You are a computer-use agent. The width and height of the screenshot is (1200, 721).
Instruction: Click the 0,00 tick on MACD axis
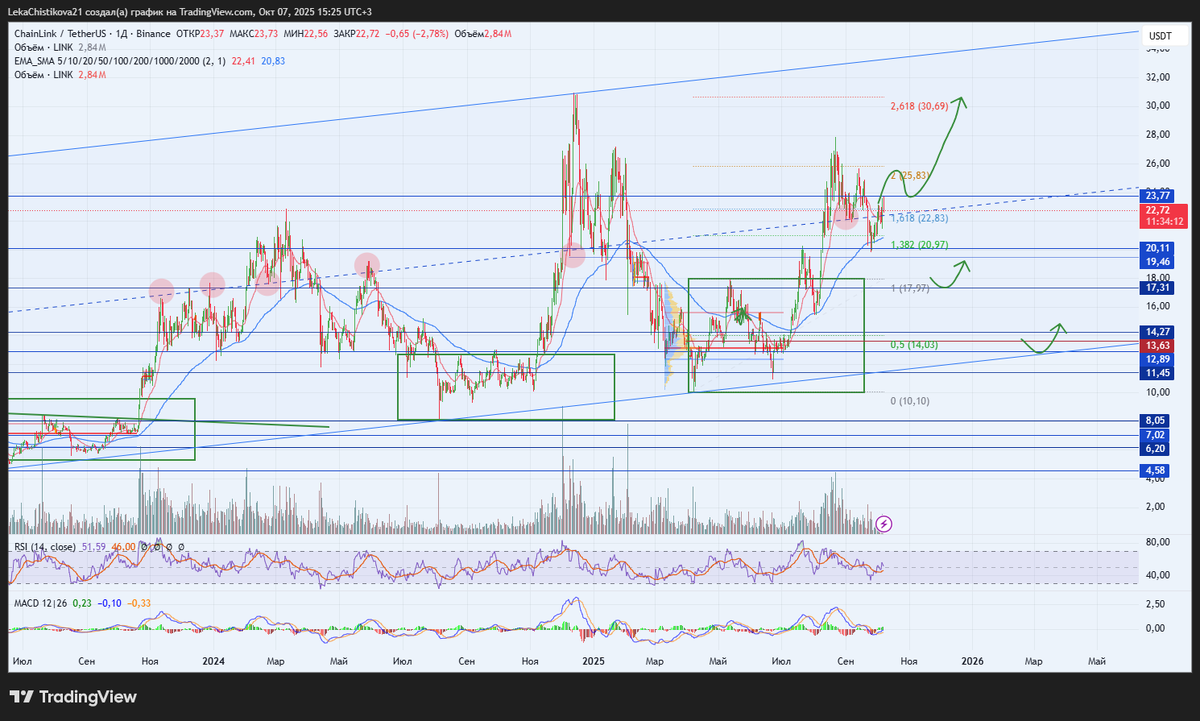coord(1155,628)
